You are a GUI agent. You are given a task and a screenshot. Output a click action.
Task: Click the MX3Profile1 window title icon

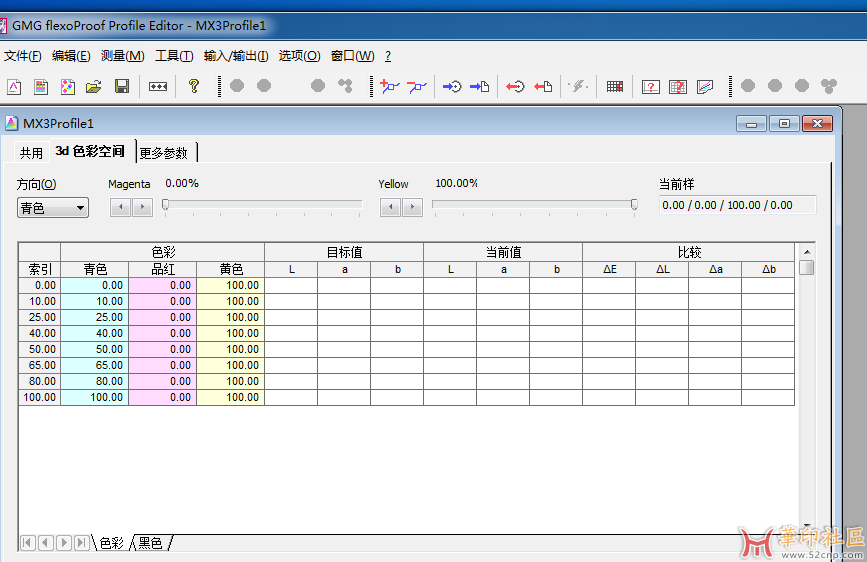click(x=12, y=123)
